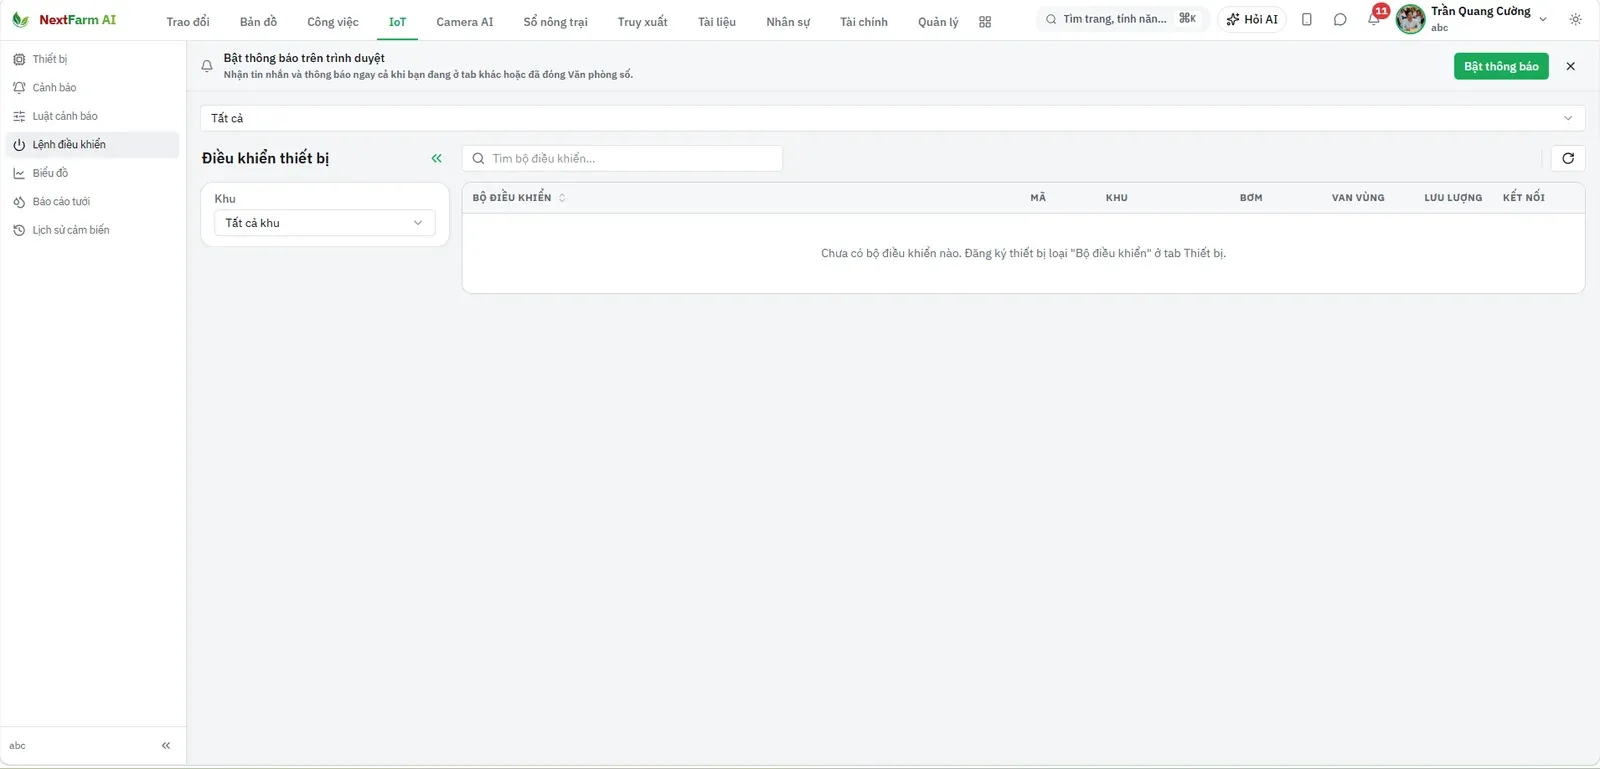The width and height of the screenshot is (1600, 769).
Task: Switch theme with the sun icon
Action: pyautogui.click(x=1576, y=19)
